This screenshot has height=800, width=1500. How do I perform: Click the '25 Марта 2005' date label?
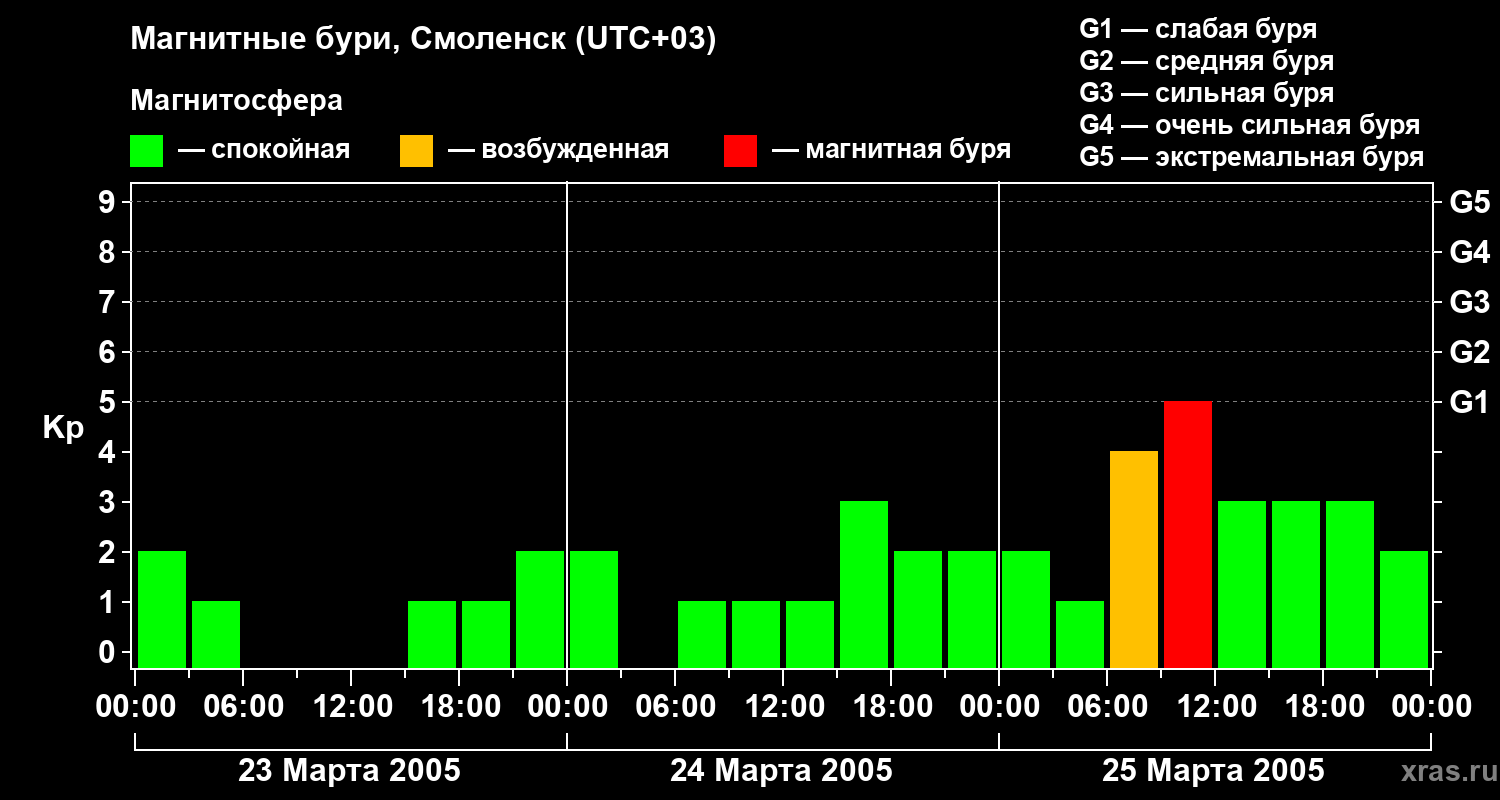point(1213,771)
